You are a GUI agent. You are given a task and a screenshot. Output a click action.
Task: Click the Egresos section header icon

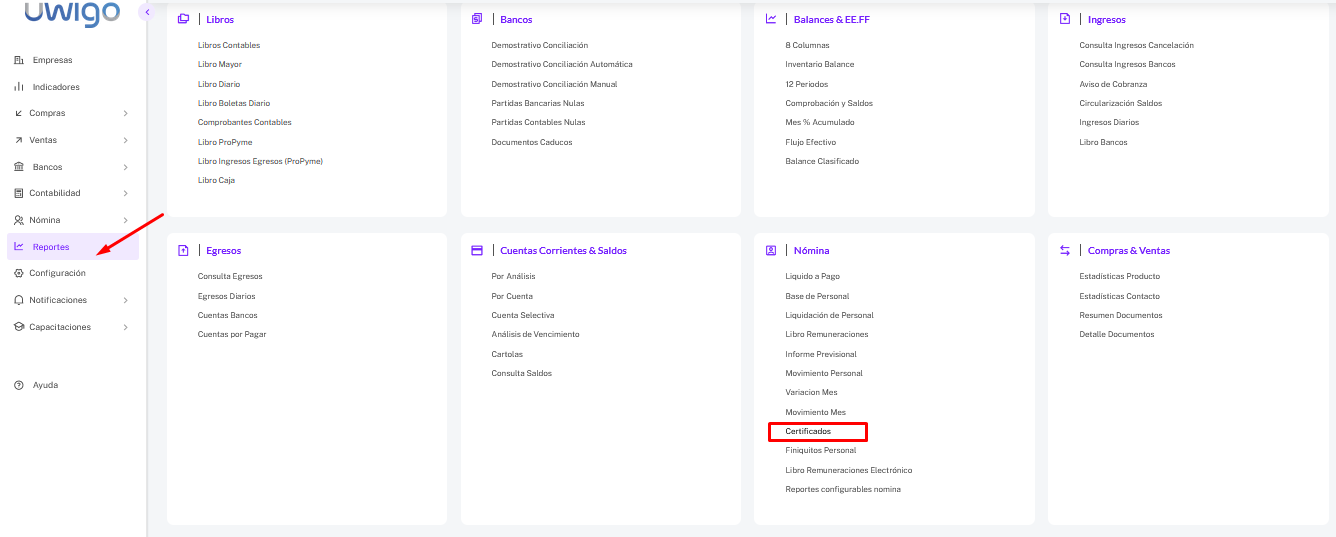click(x=183, y=250)
